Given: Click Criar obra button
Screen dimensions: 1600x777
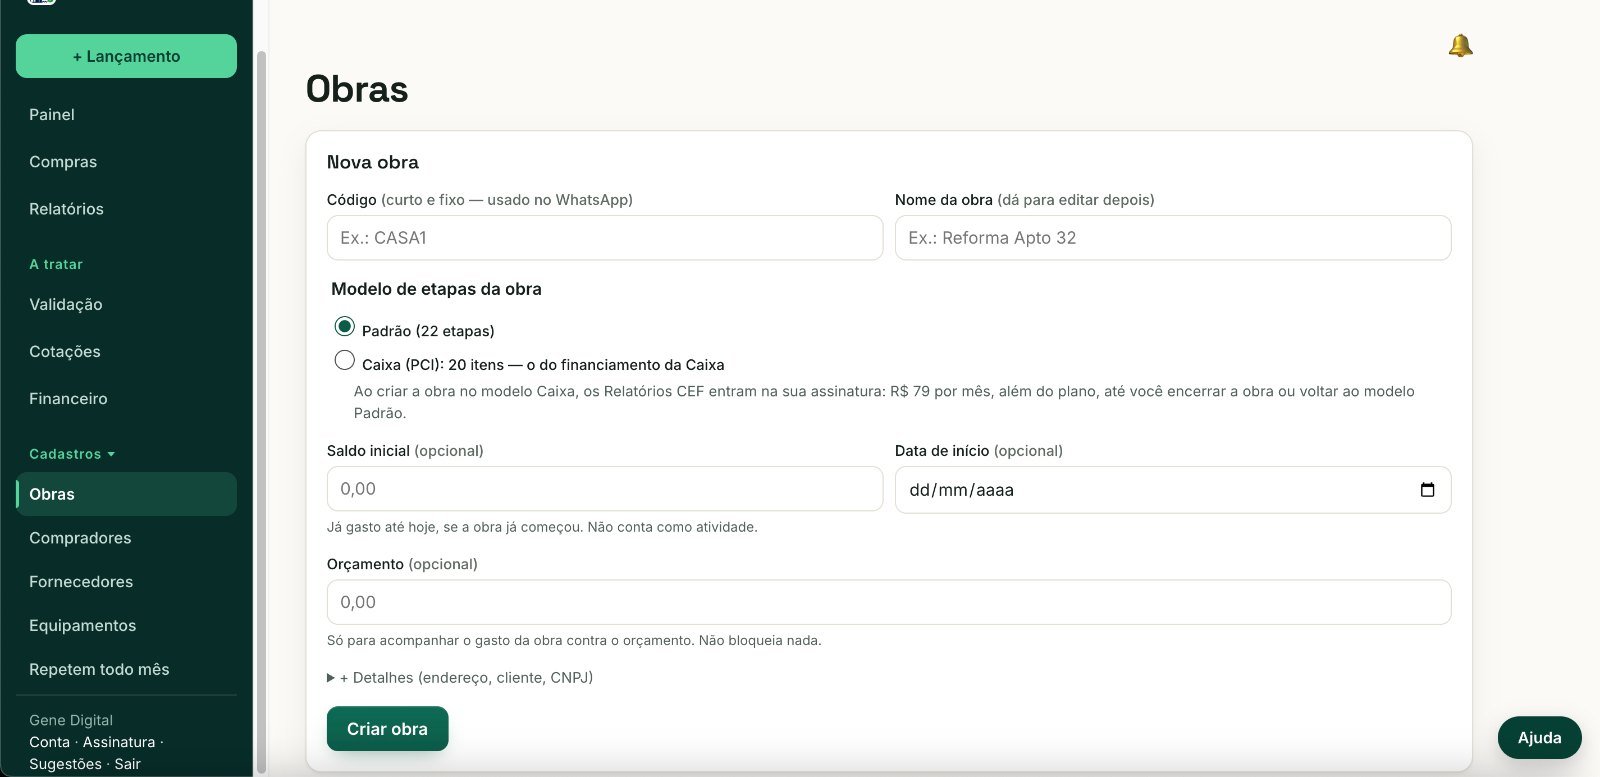Looking at the screenshot, I should tap(387, 729).
